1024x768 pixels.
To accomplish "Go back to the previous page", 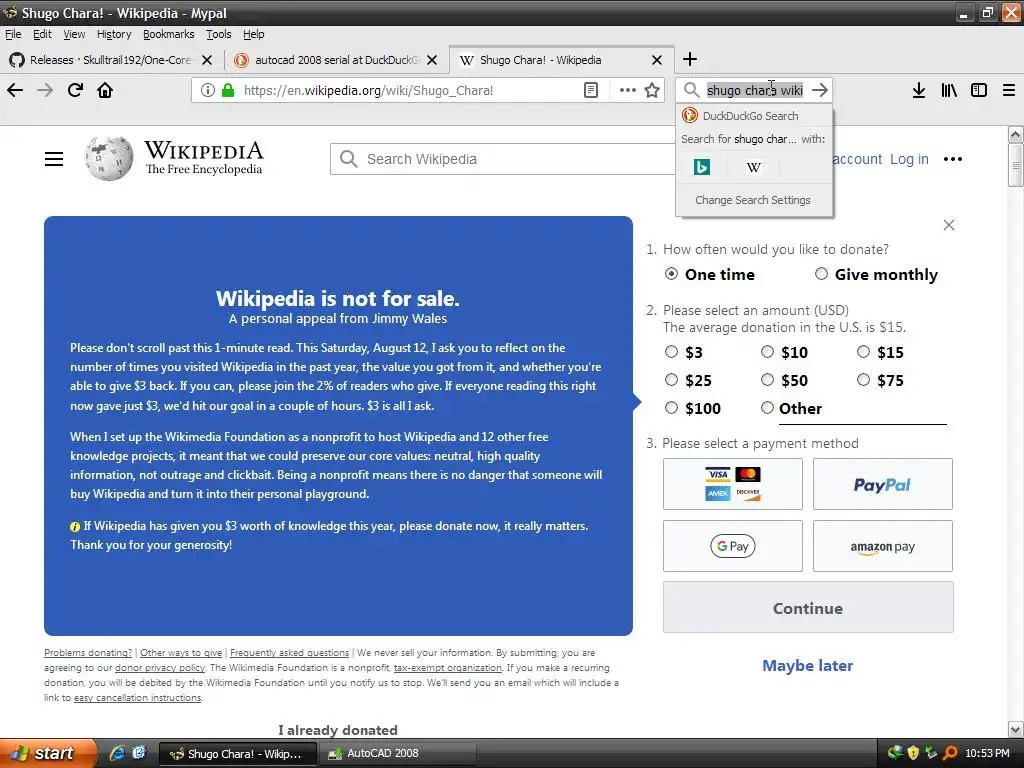I will (x=15, y=90).
